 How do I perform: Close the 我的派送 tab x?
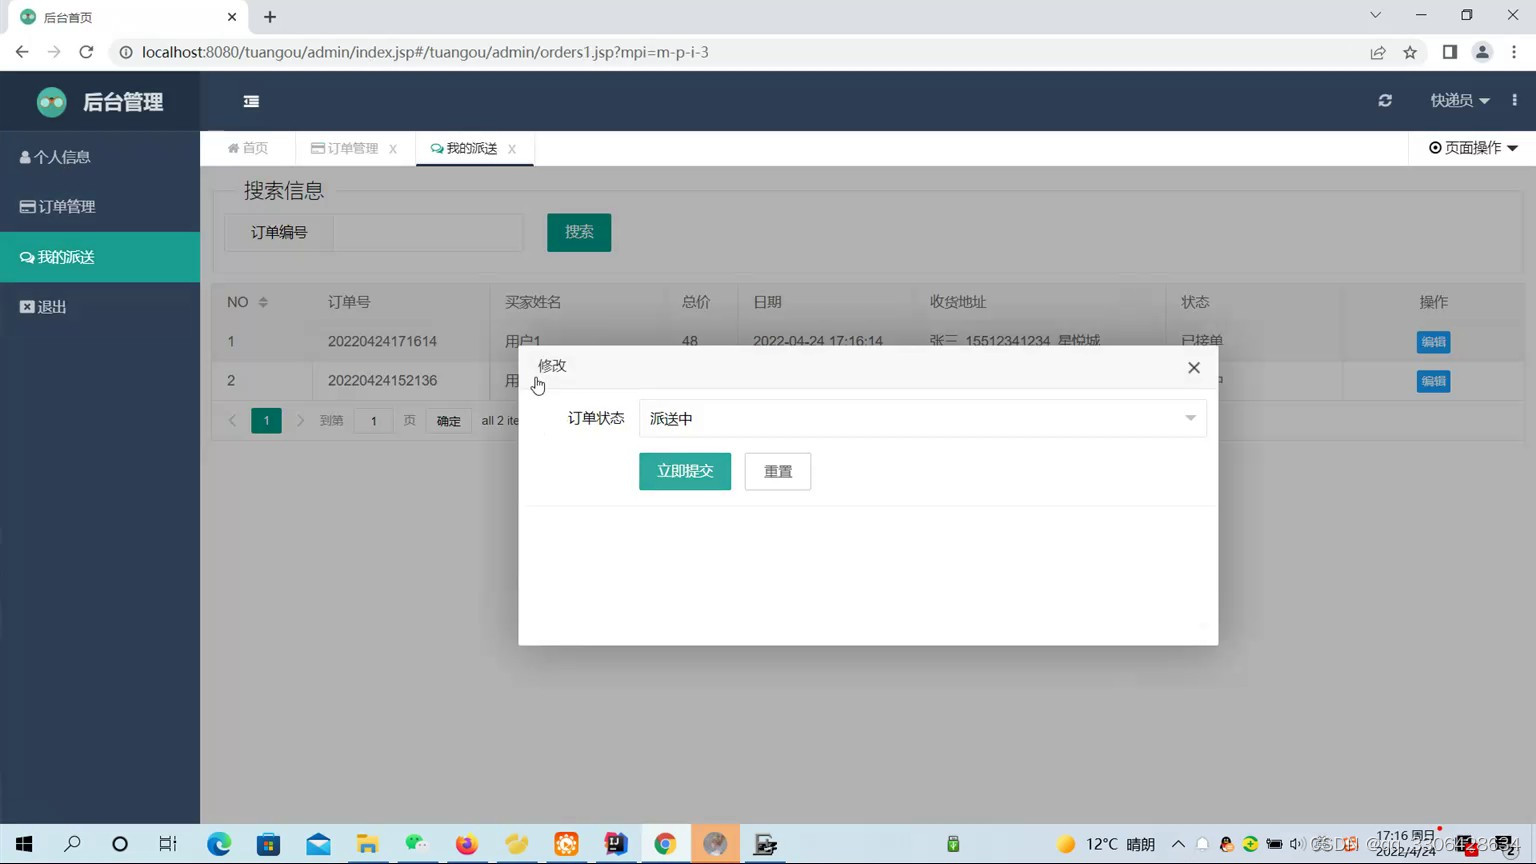coord(512,149)
